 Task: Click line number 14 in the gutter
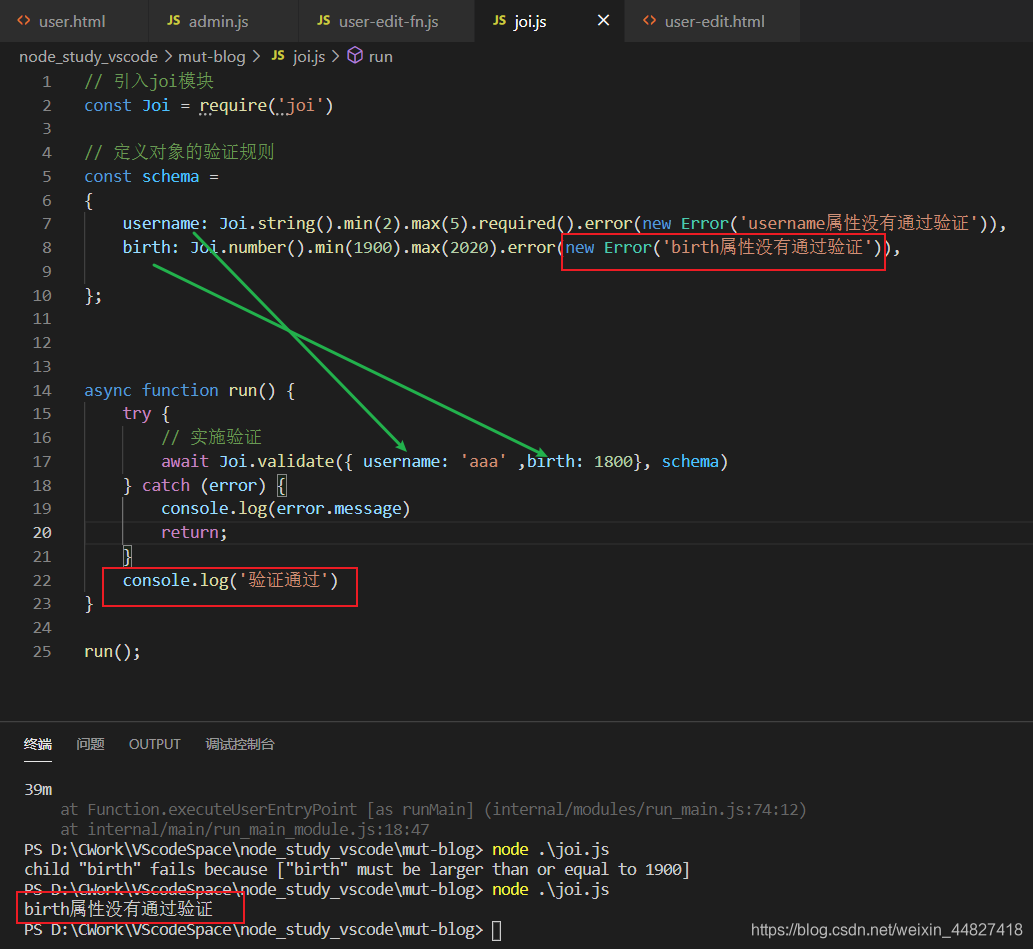42,390
